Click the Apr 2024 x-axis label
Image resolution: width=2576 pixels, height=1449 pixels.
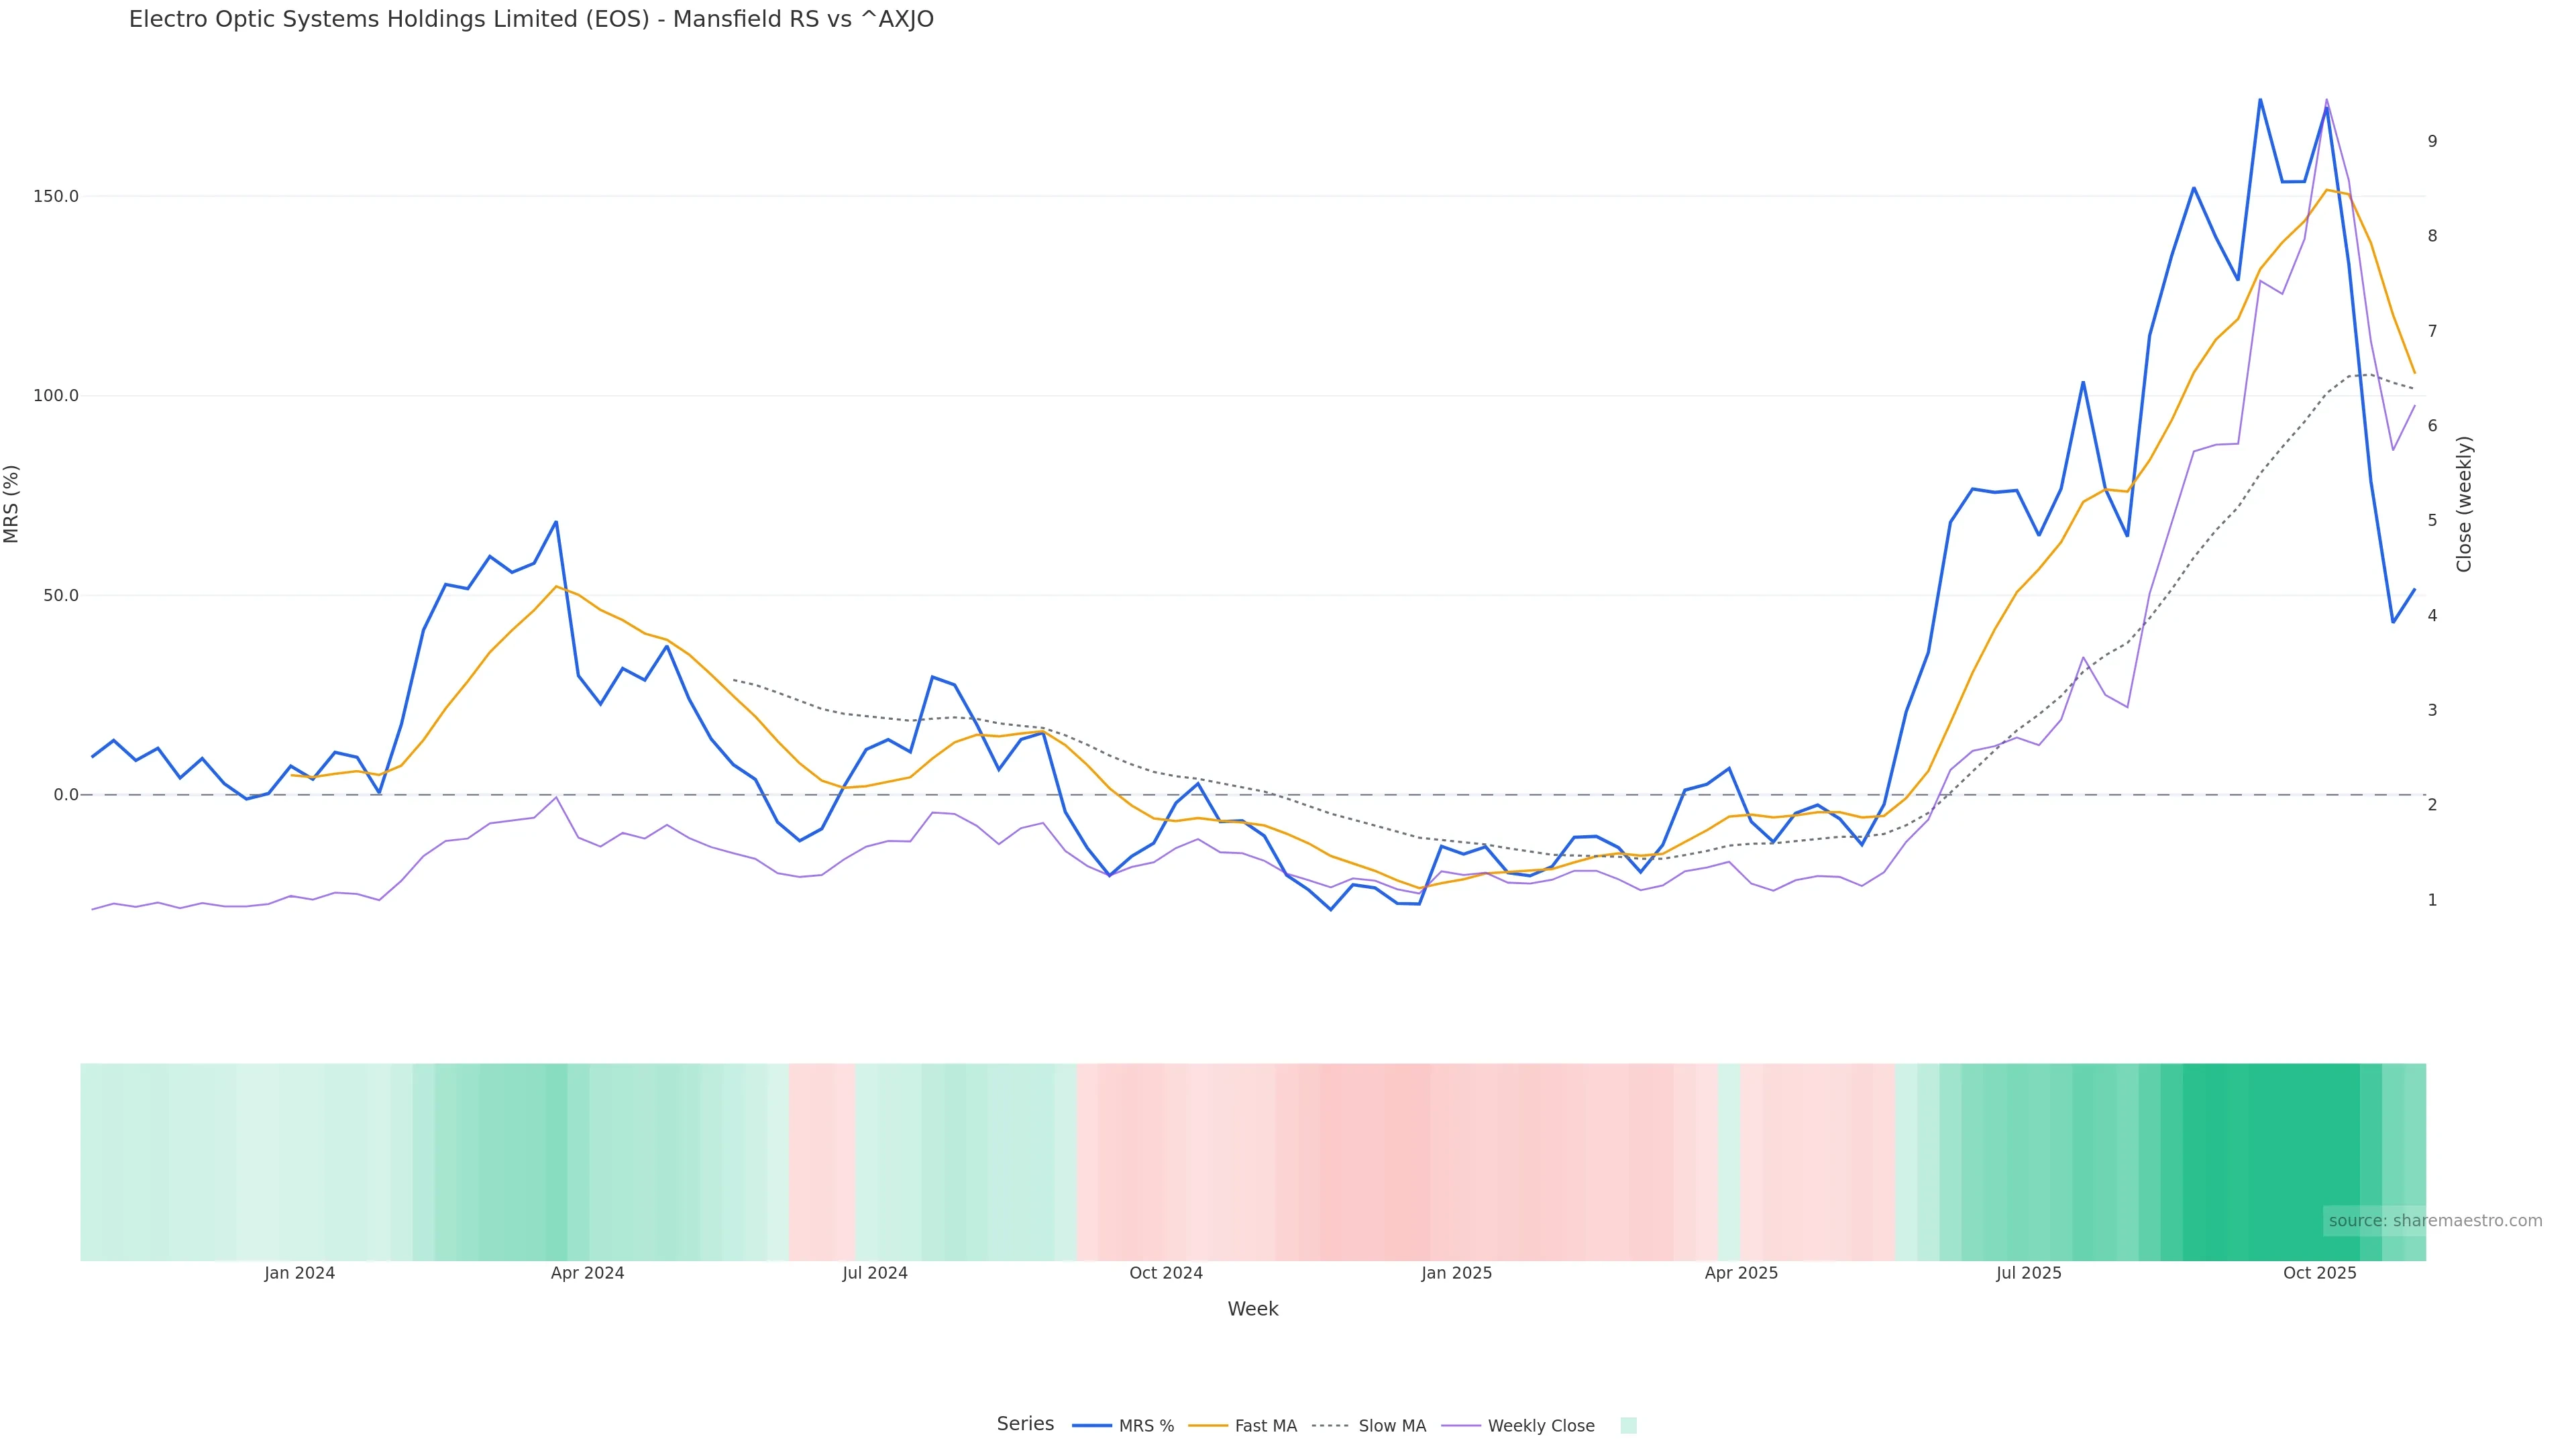pyautogui.click(x=587, y=1273)
